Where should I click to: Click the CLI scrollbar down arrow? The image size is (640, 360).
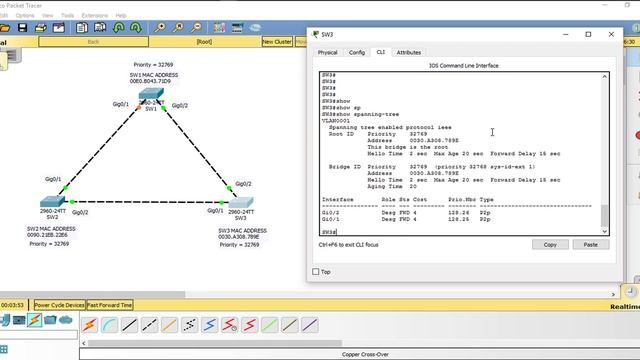tap(604, 231)
